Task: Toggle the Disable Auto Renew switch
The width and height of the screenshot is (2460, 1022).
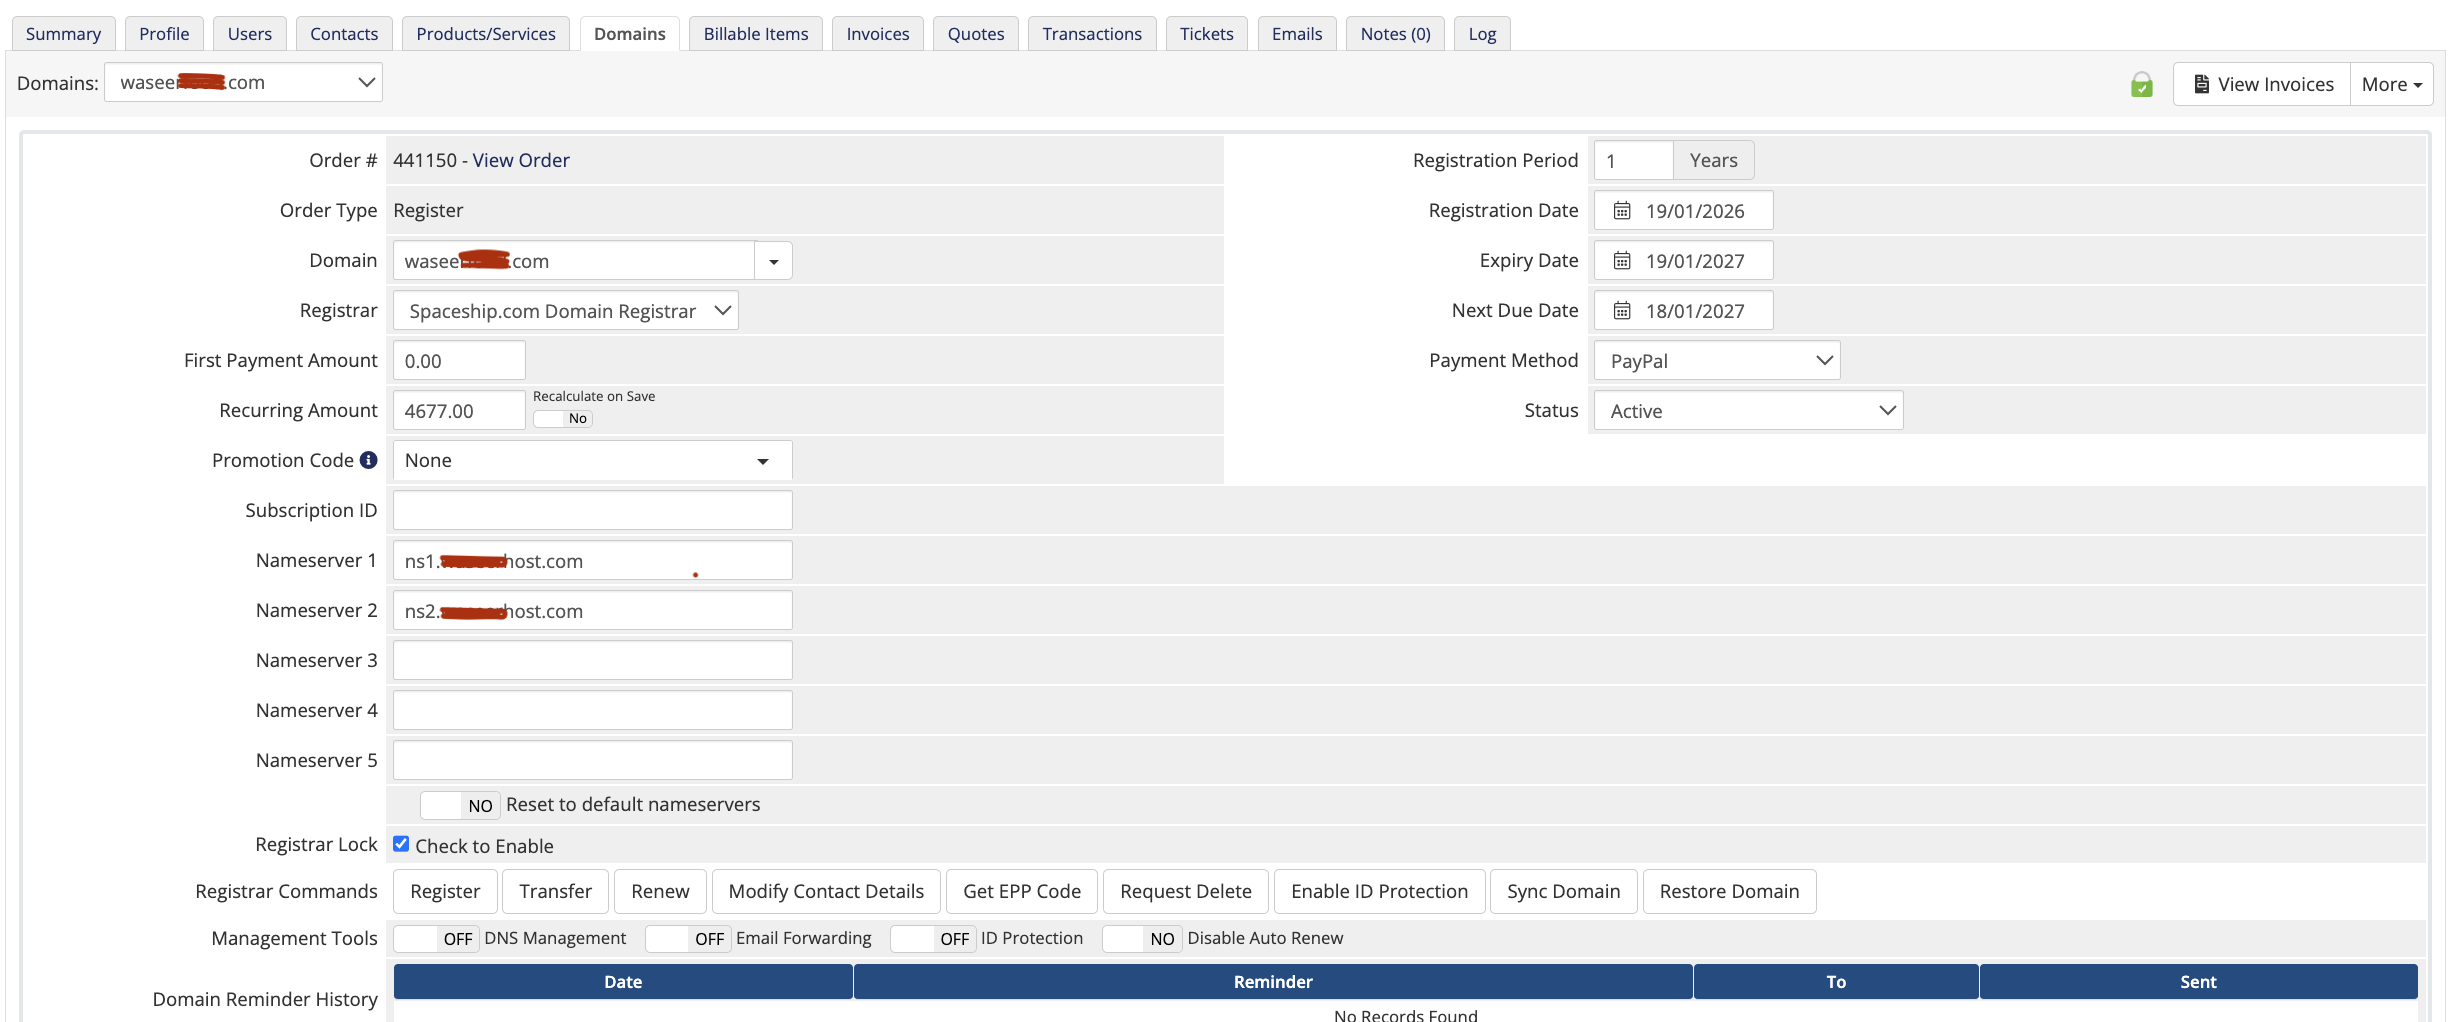Action: pyautogui.click(x=1142, y=939)
